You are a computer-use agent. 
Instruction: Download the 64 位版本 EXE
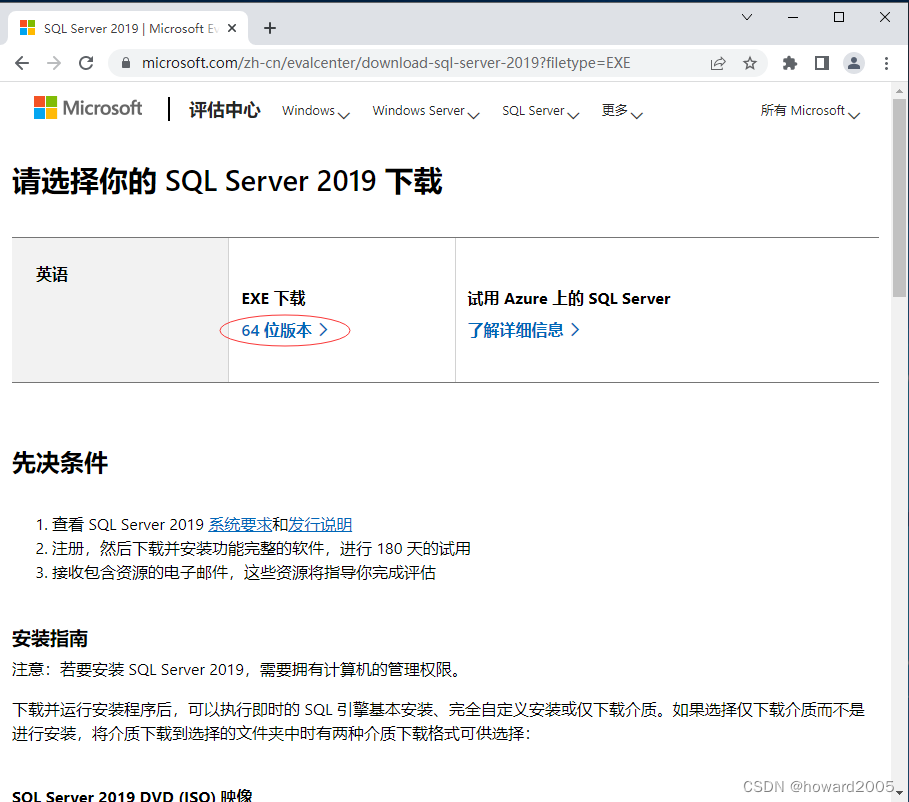tap(285, 331)
